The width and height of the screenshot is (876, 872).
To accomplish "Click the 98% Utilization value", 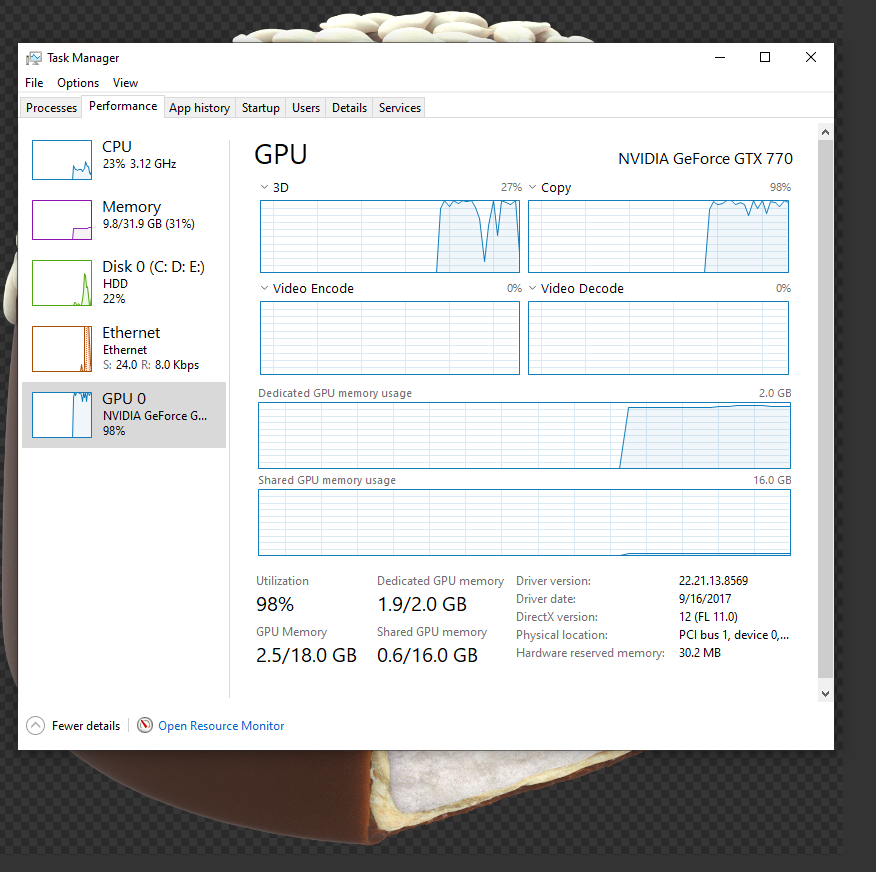I will pos(275,604).
